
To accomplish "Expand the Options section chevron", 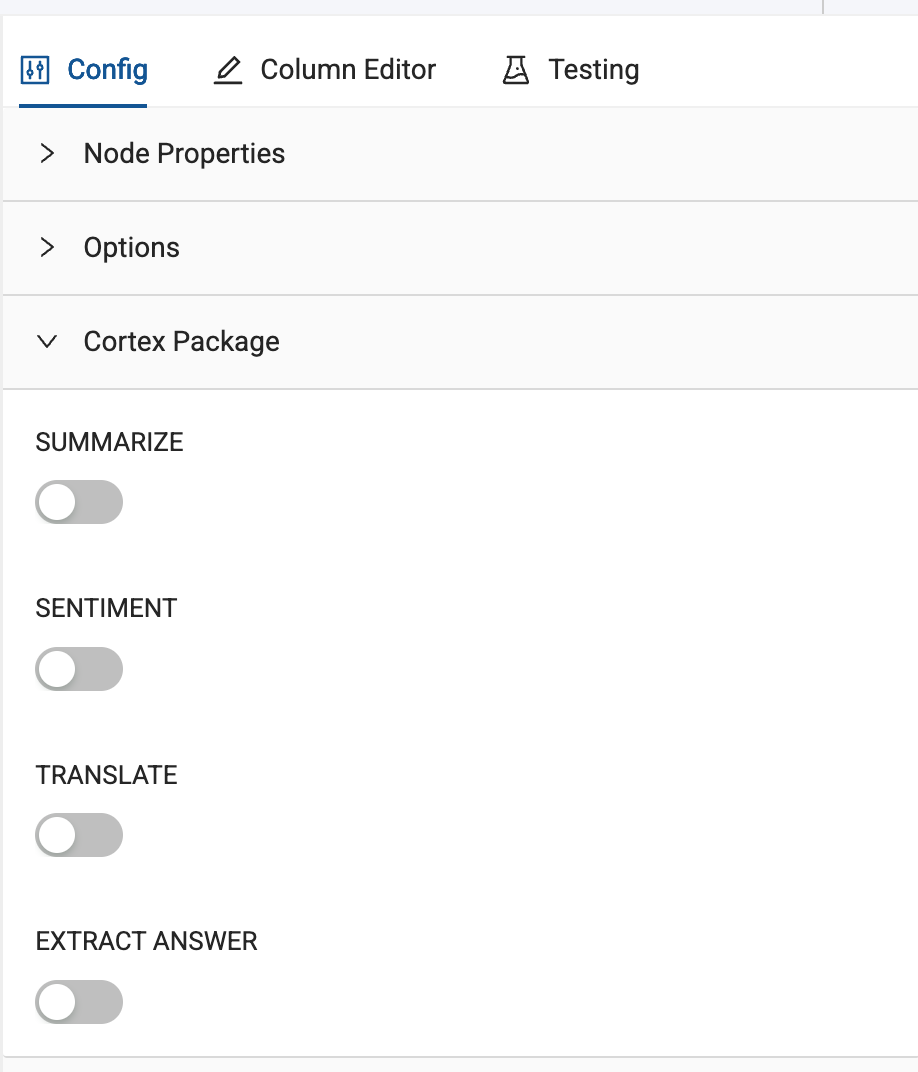I will tap(47, 248).
